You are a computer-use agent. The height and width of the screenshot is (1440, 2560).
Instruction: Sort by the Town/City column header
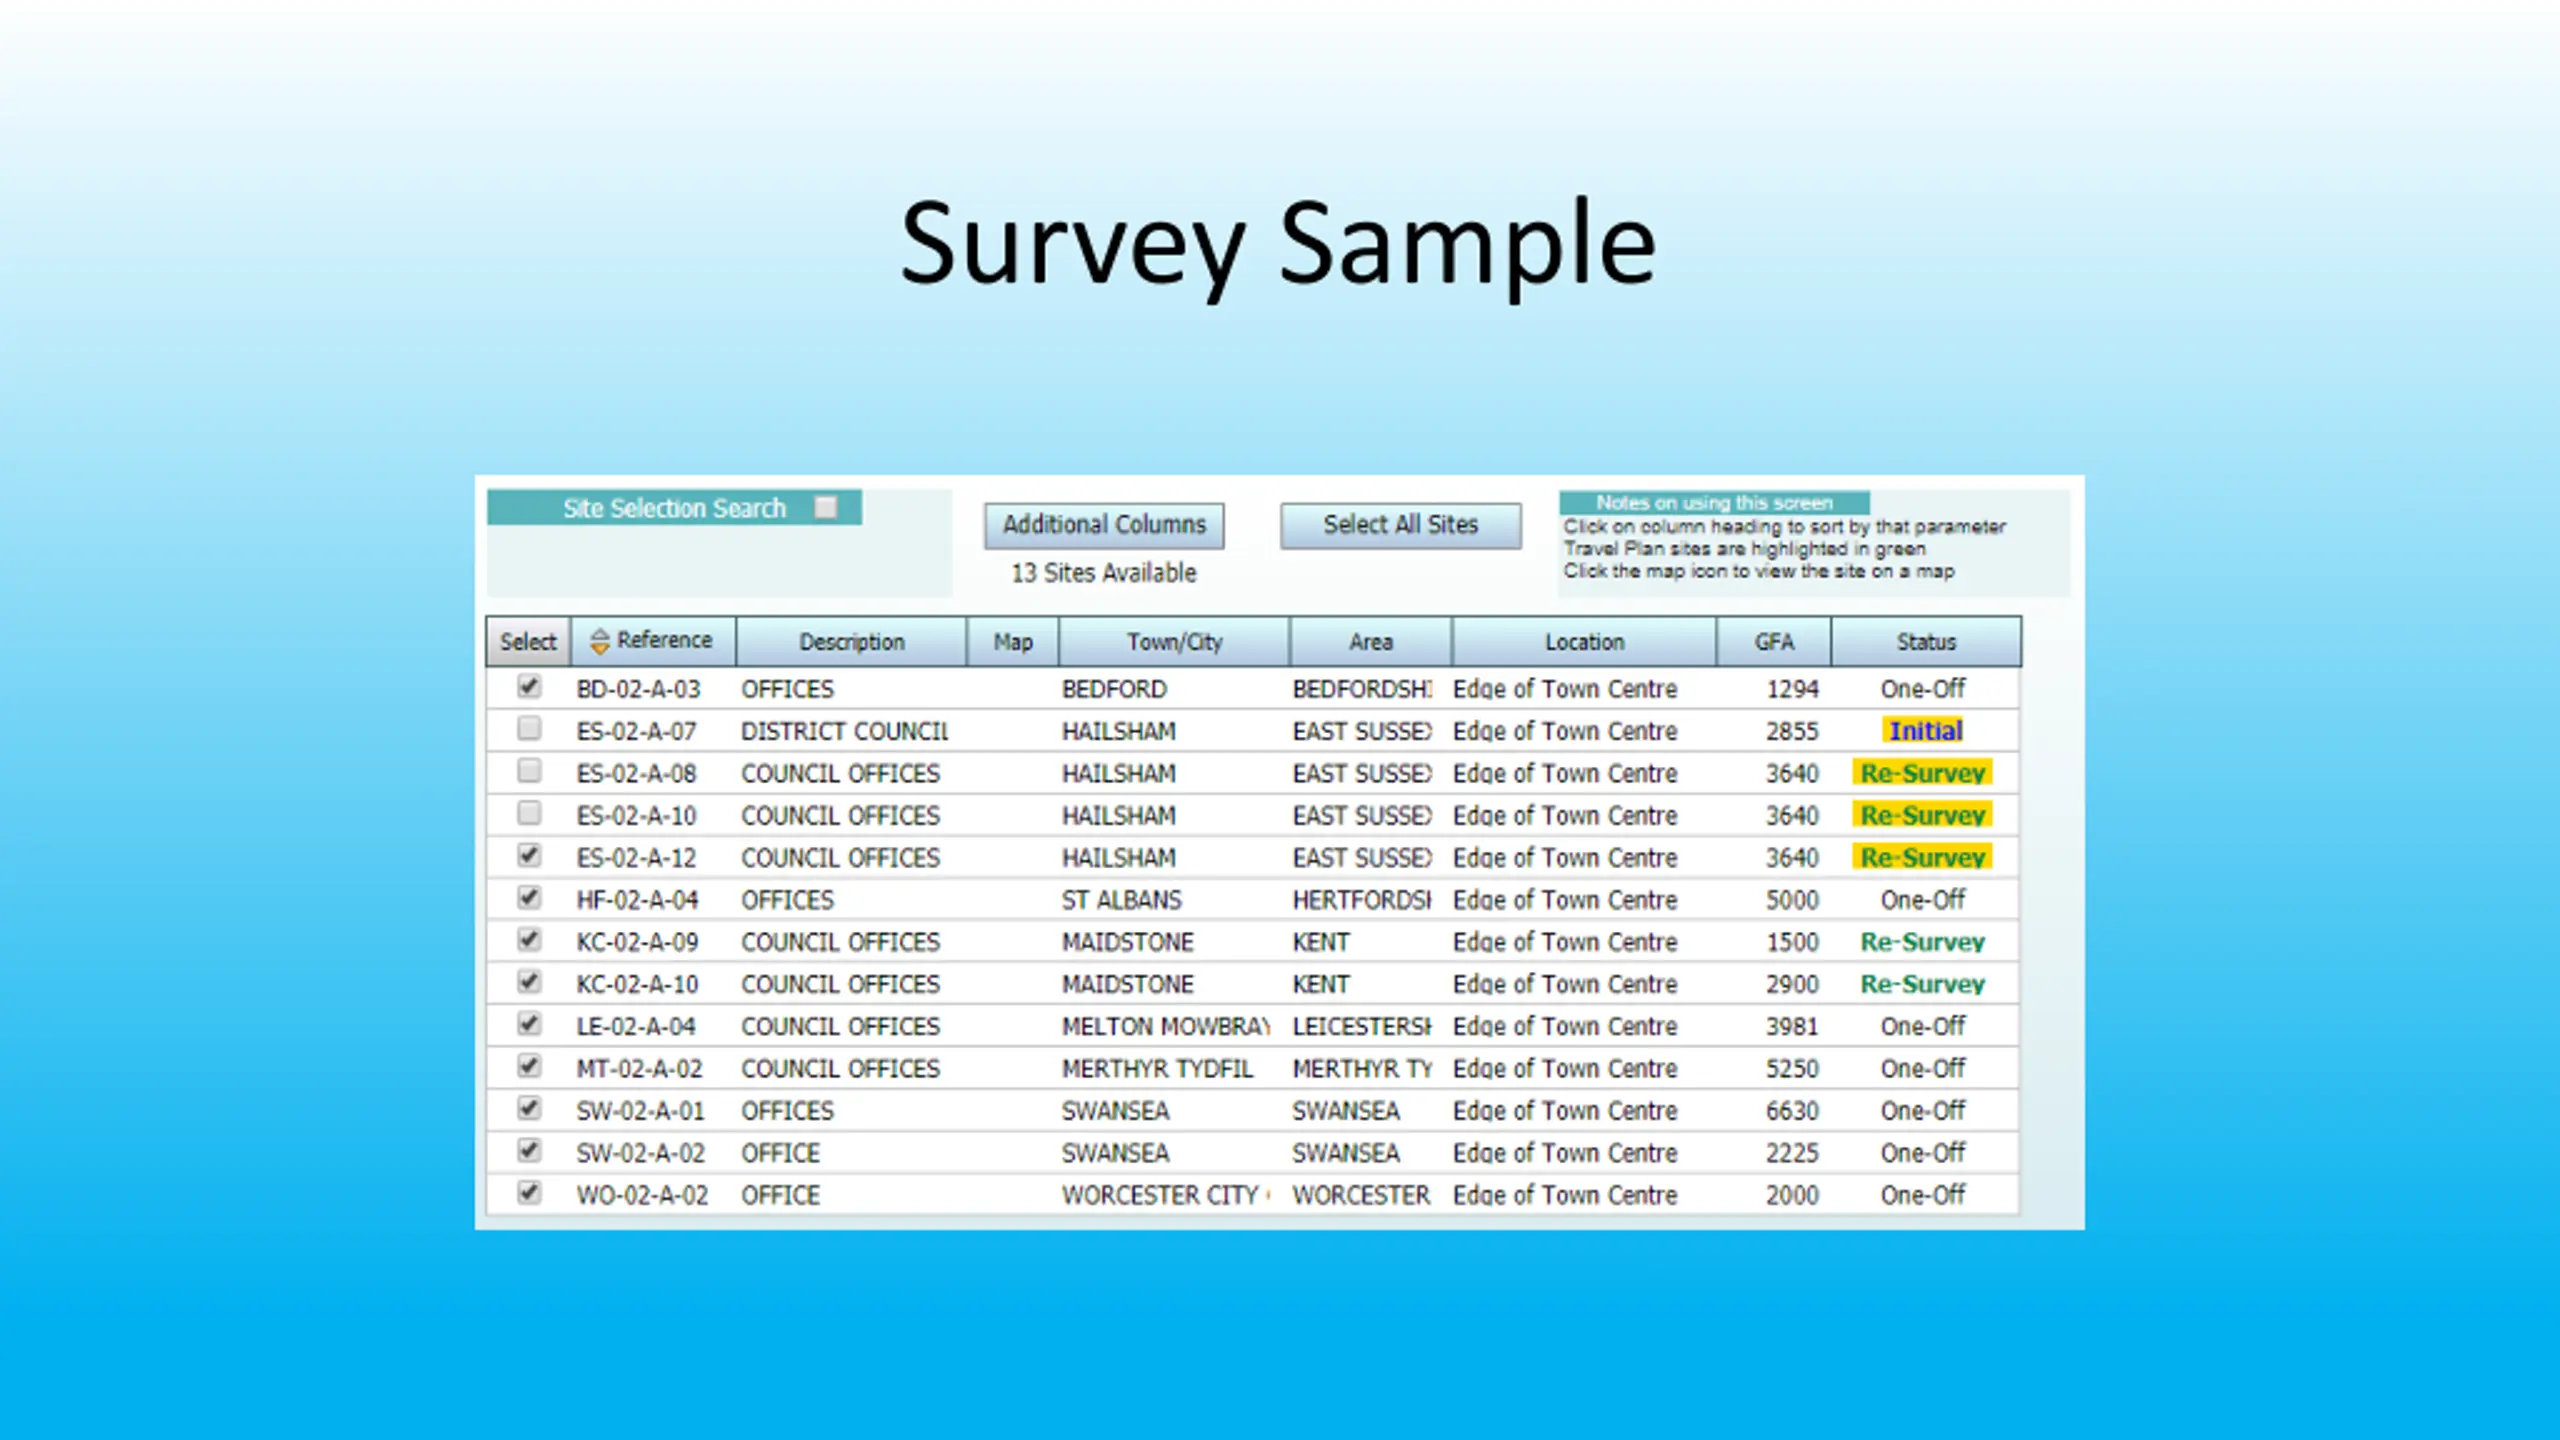(x=1174, y=642)
